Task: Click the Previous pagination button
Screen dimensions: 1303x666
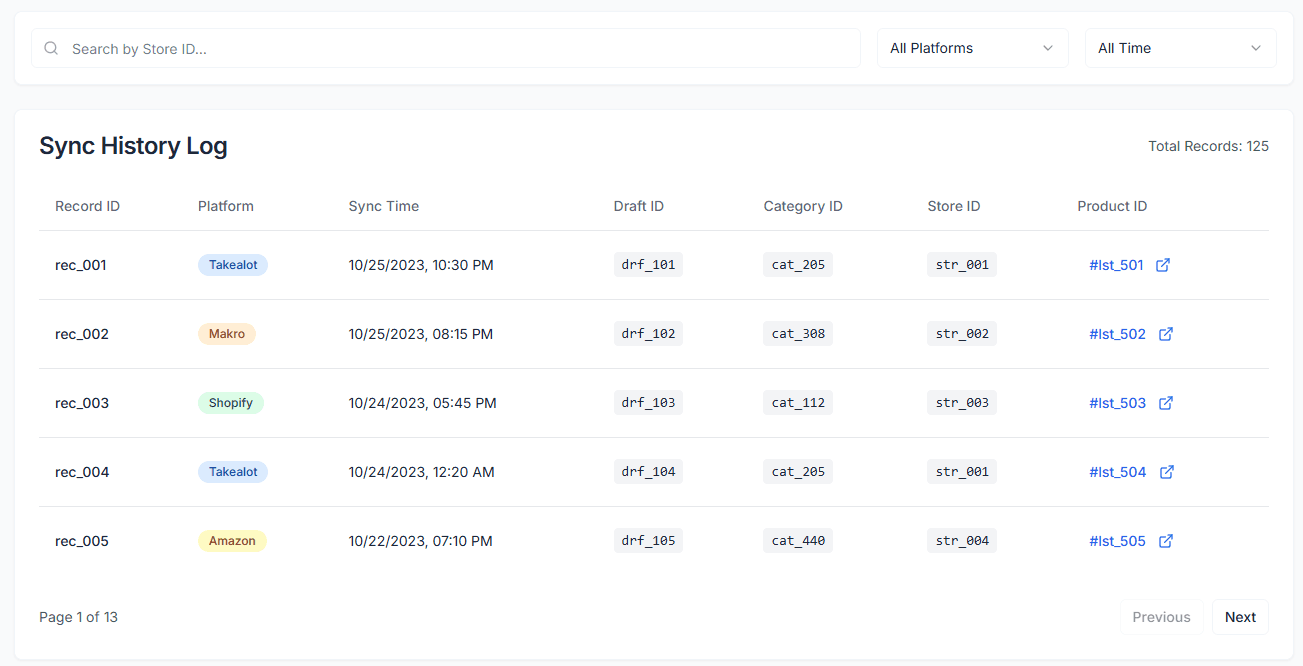Action: 1161,617
